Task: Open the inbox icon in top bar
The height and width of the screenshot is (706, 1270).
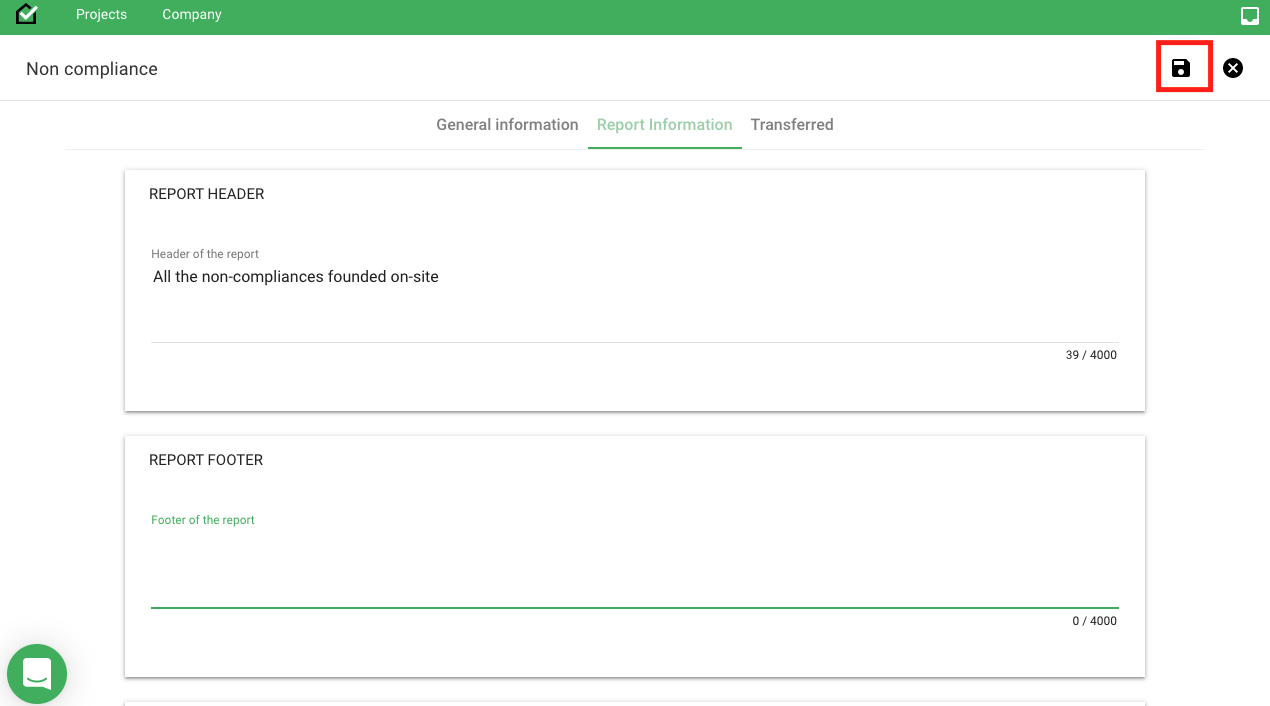Action: tap(1250, 15)
